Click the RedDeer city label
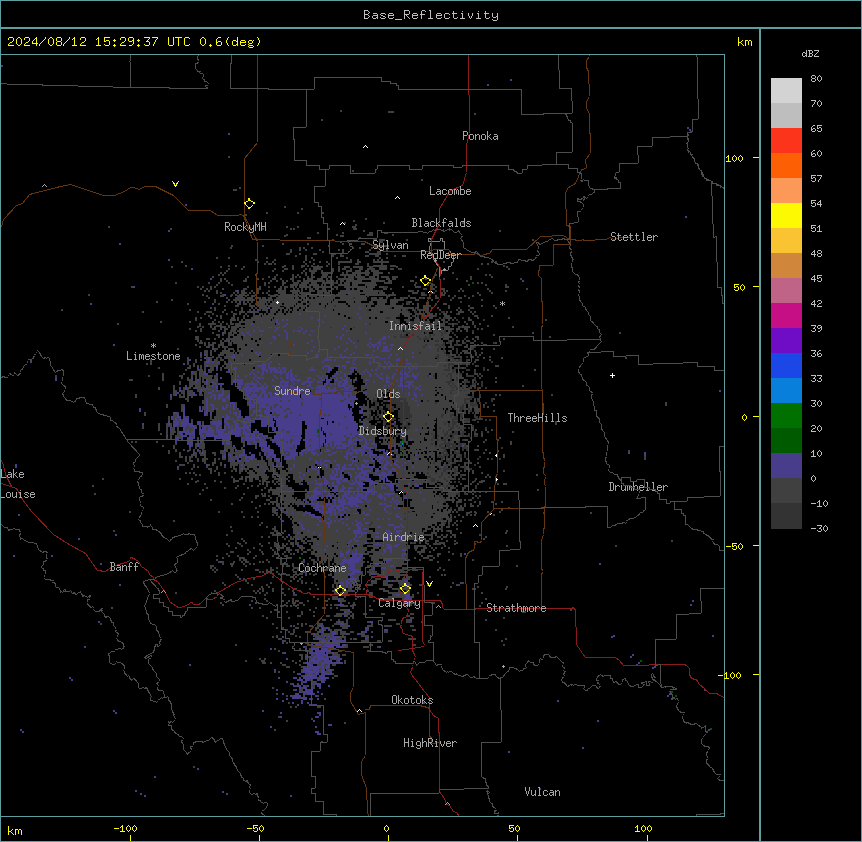The image size is (862, 842). [440, 255]
